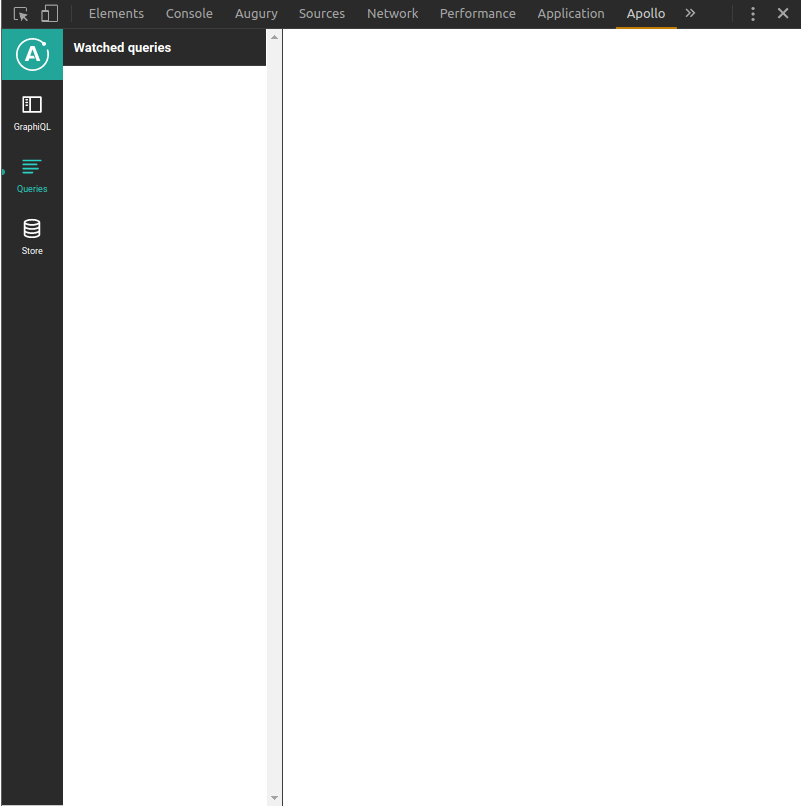Select the Augury tab
This screenshot has height=806, width=801.
point(256,13)
